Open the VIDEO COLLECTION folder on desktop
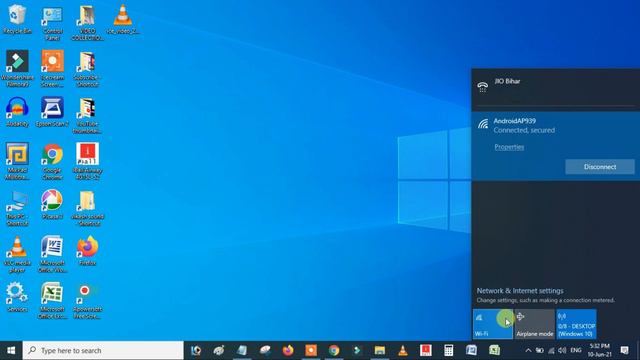 (x=87, y=23)
